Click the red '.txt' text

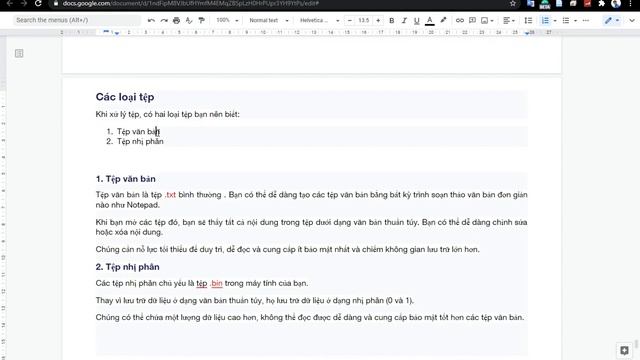point(170,195)
